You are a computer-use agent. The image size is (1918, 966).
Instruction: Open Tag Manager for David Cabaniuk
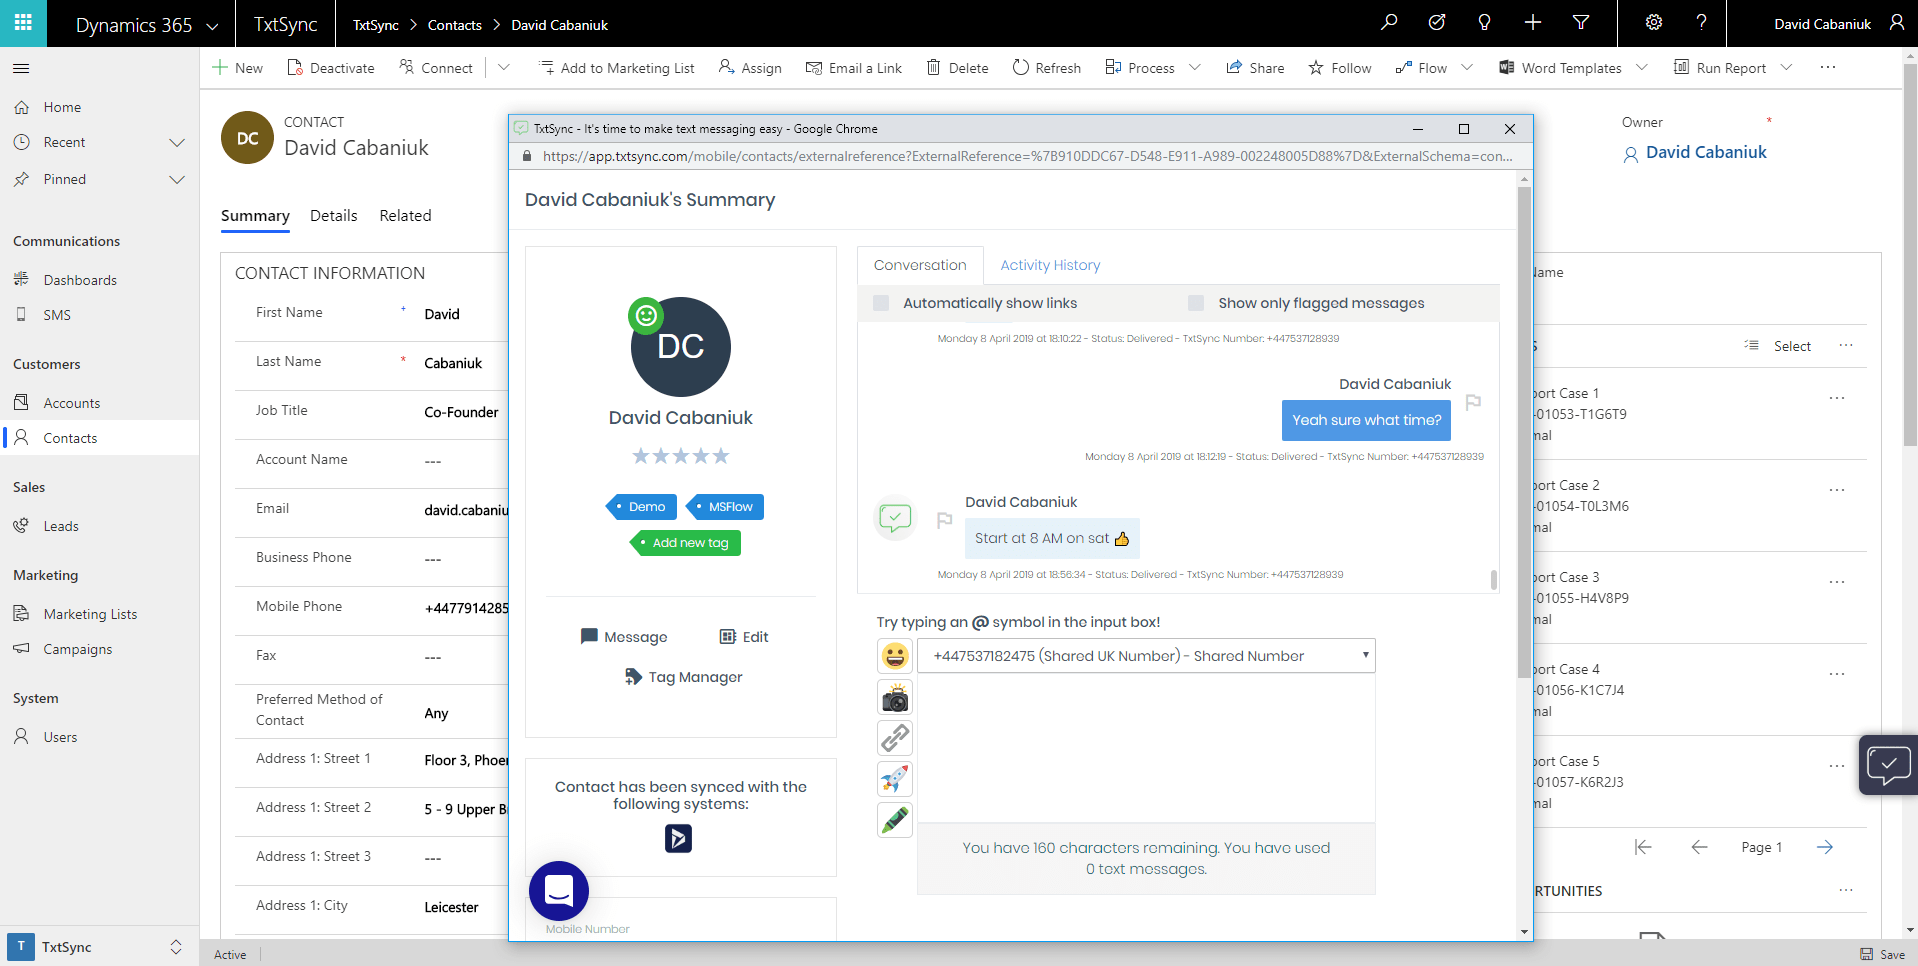683,676
